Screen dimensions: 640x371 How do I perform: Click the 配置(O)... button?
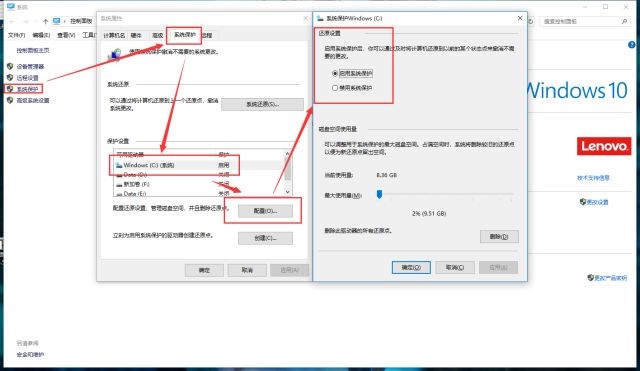click(x=265, y=211)
